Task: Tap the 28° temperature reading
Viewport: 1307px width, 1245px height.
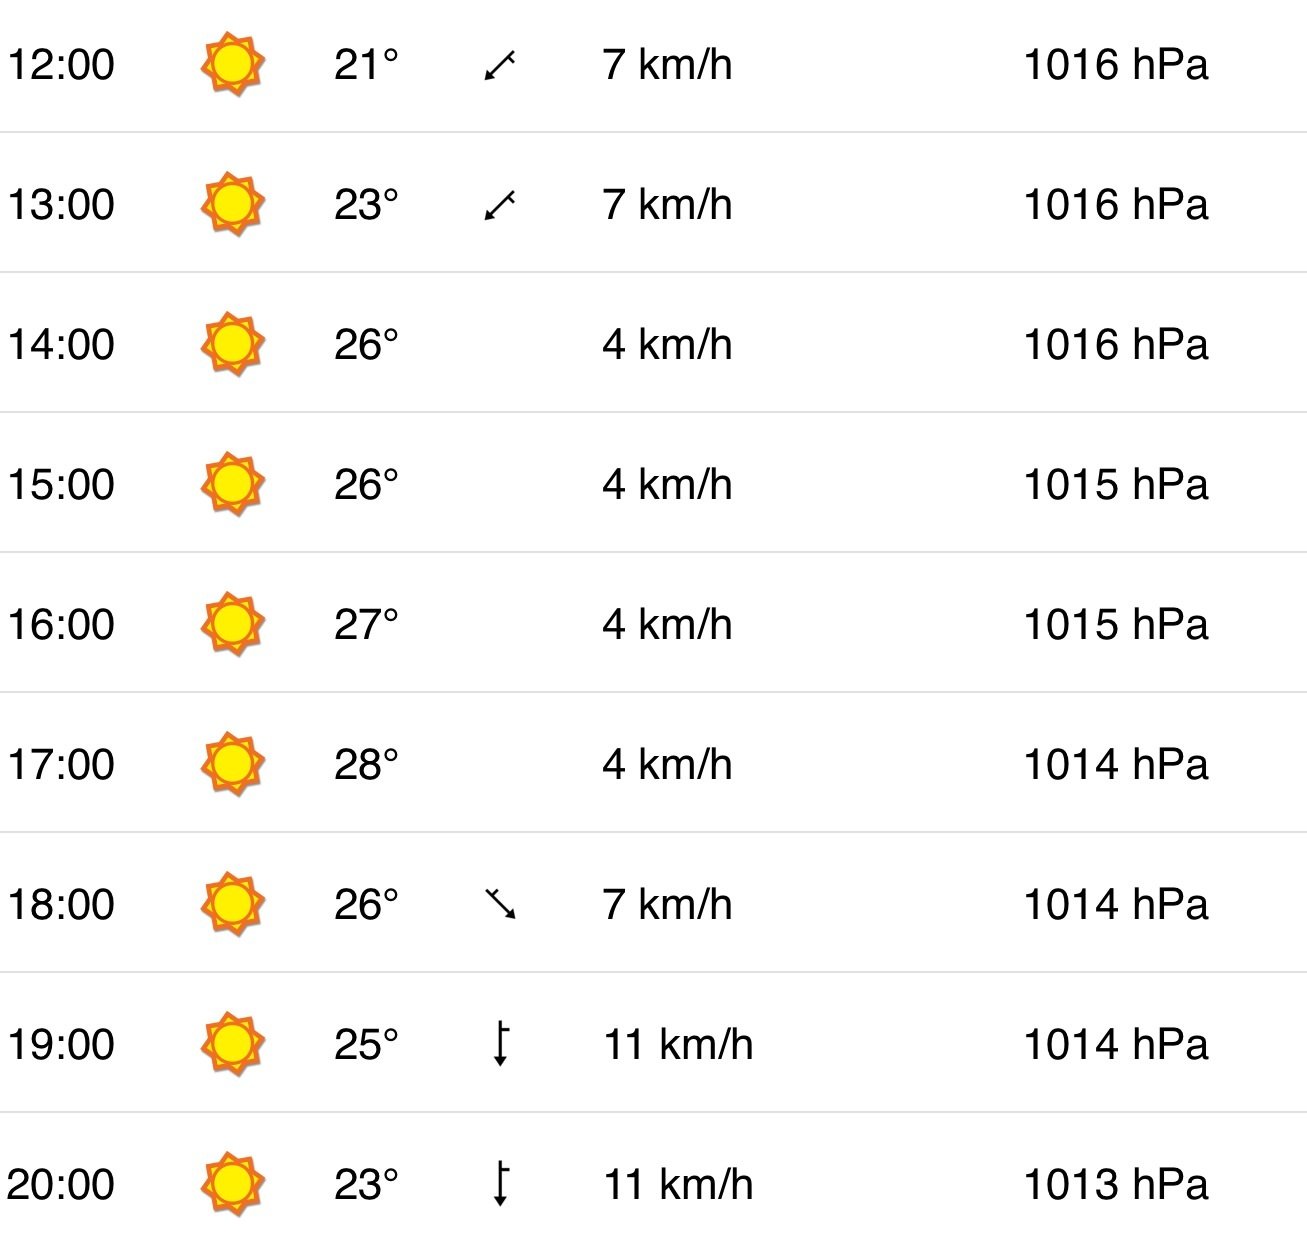Action: pos(366,765)
